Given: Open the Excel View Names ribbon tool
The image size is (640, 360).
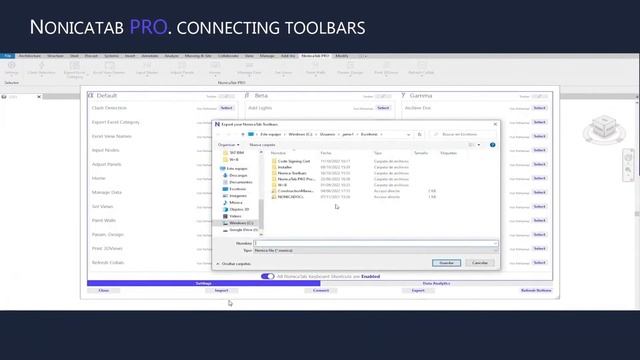Looking at the screenshot, I should (109, 68).
